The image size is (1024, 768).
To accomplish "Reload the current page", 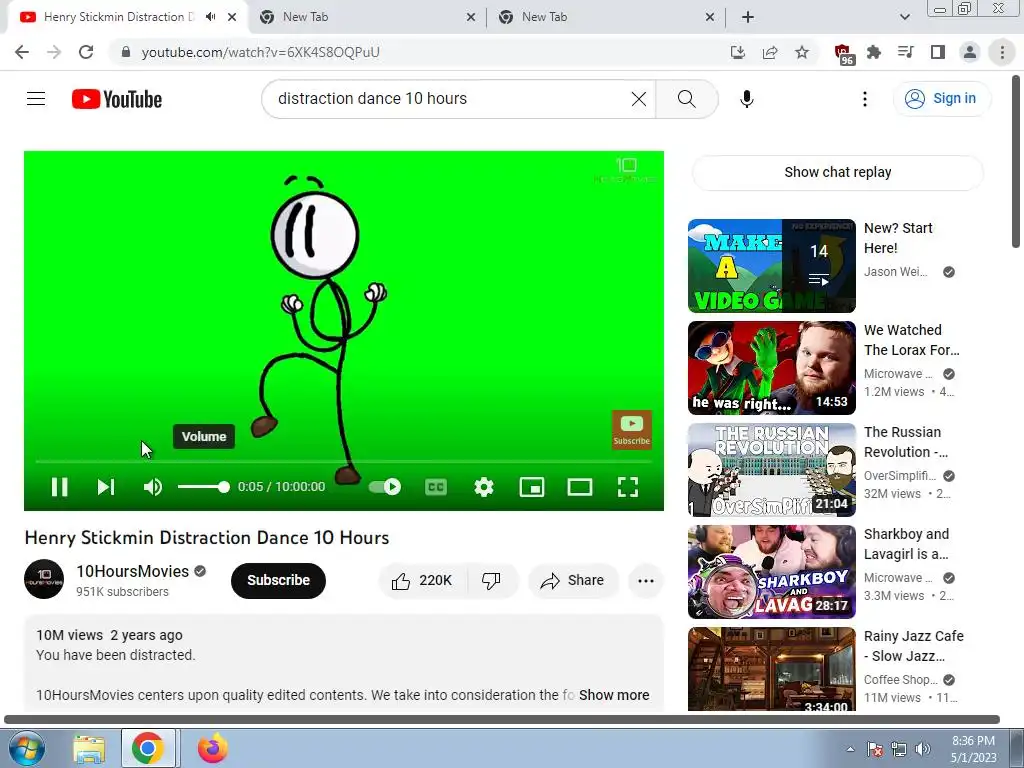I will click(86, 52).
